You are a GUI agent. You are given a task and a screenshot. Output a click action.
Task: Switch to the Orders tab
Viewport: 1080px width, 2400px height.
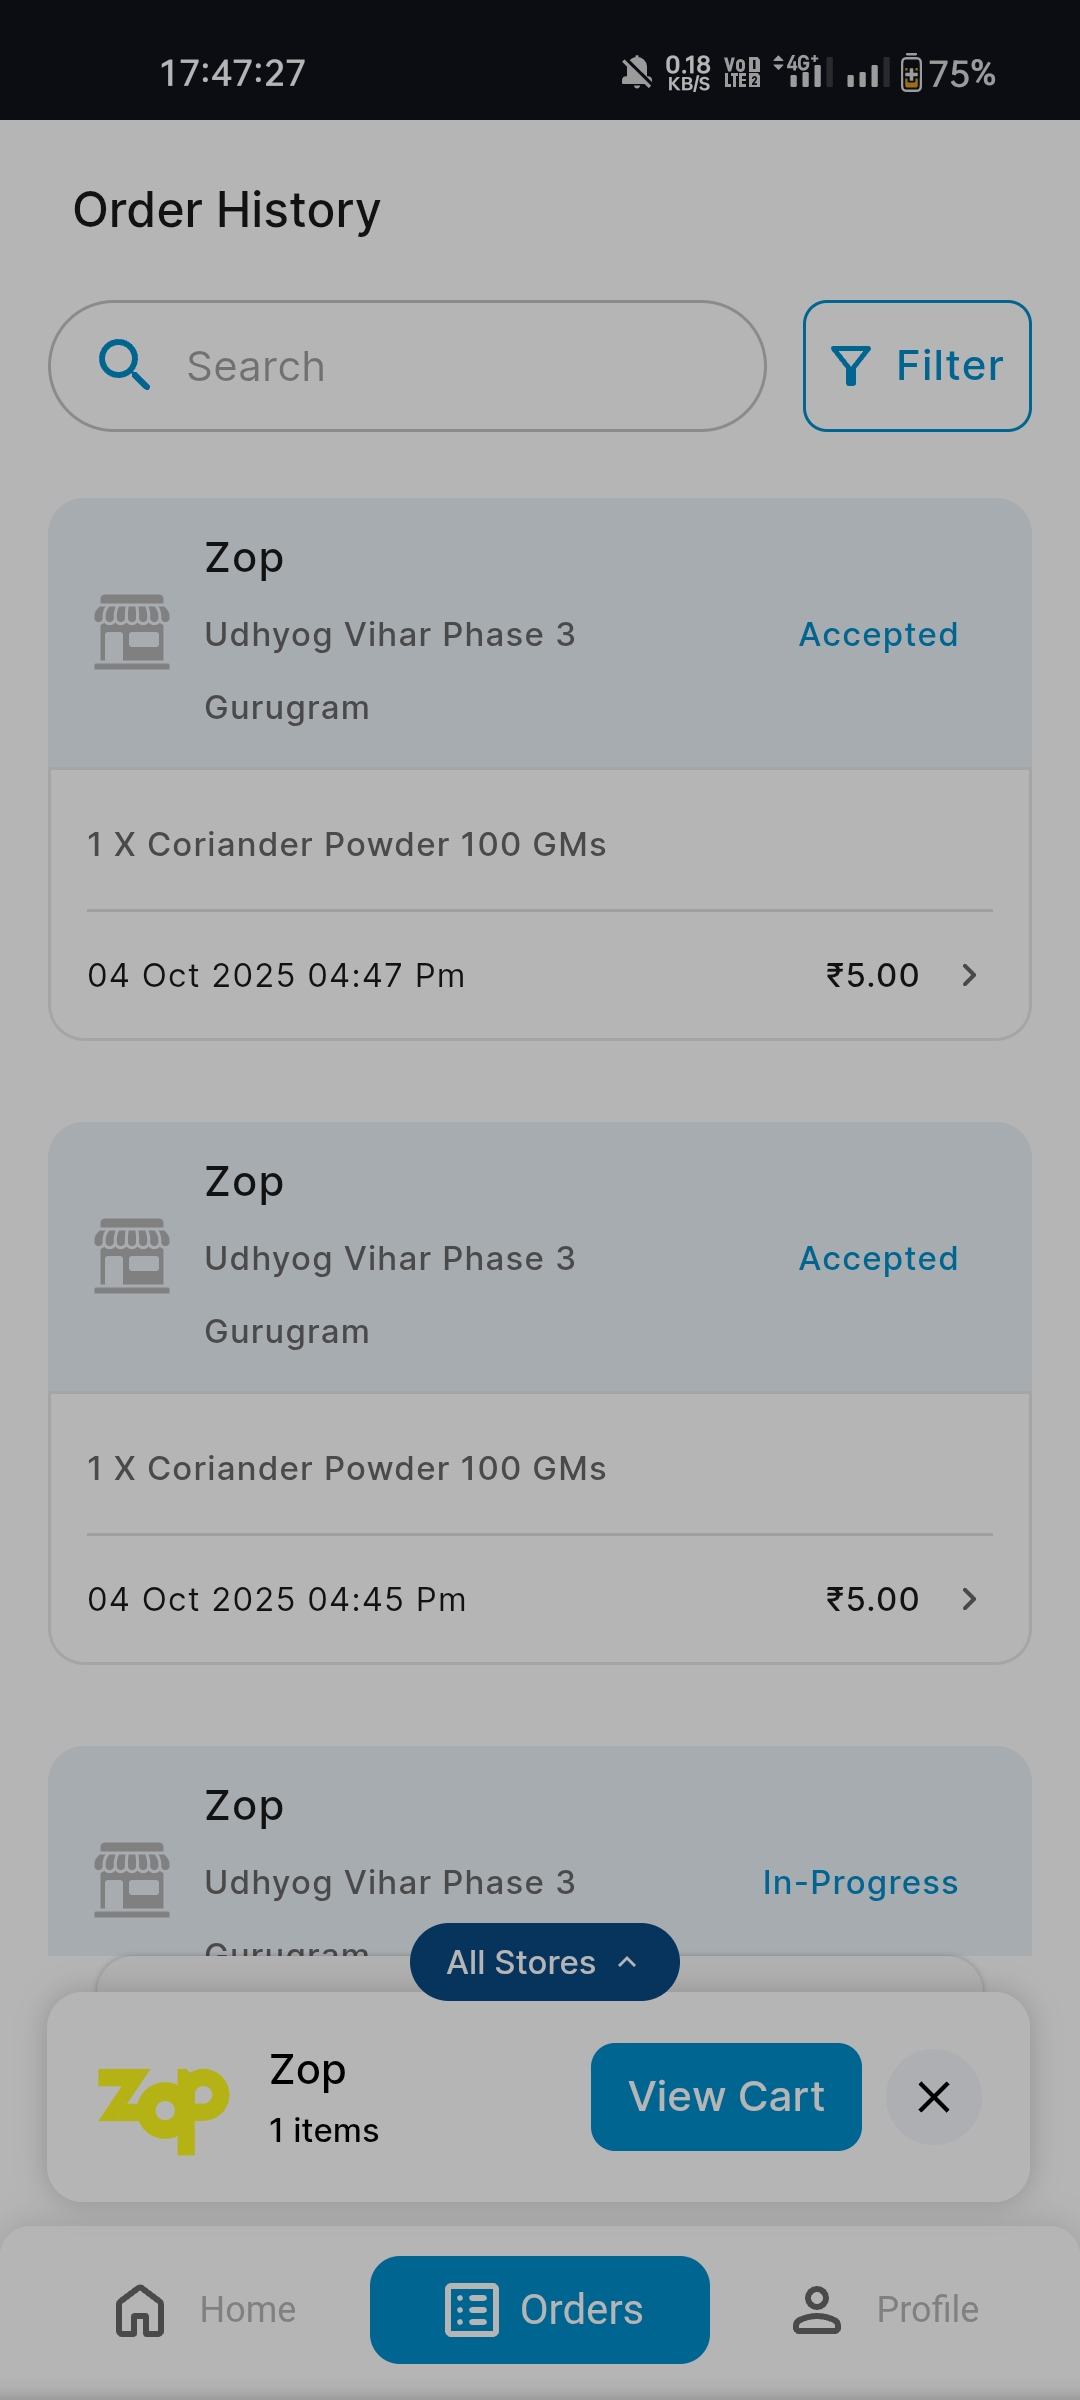540,2310
